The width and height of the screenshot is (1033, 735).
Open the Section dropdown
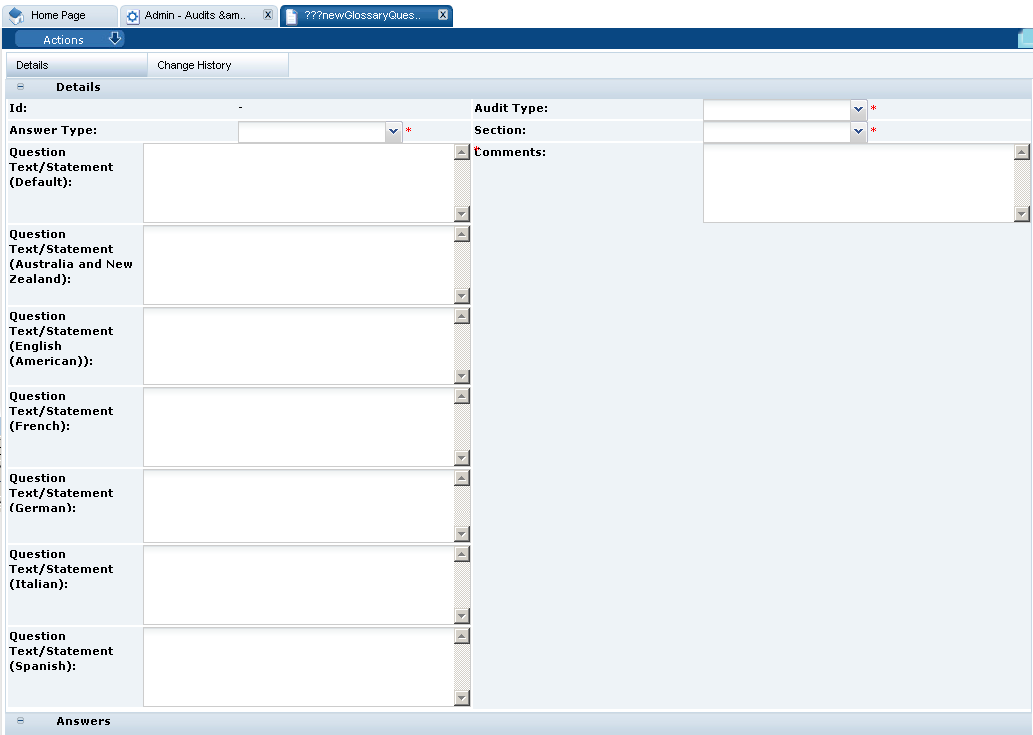pyautogui.click(x=858, y=131)
